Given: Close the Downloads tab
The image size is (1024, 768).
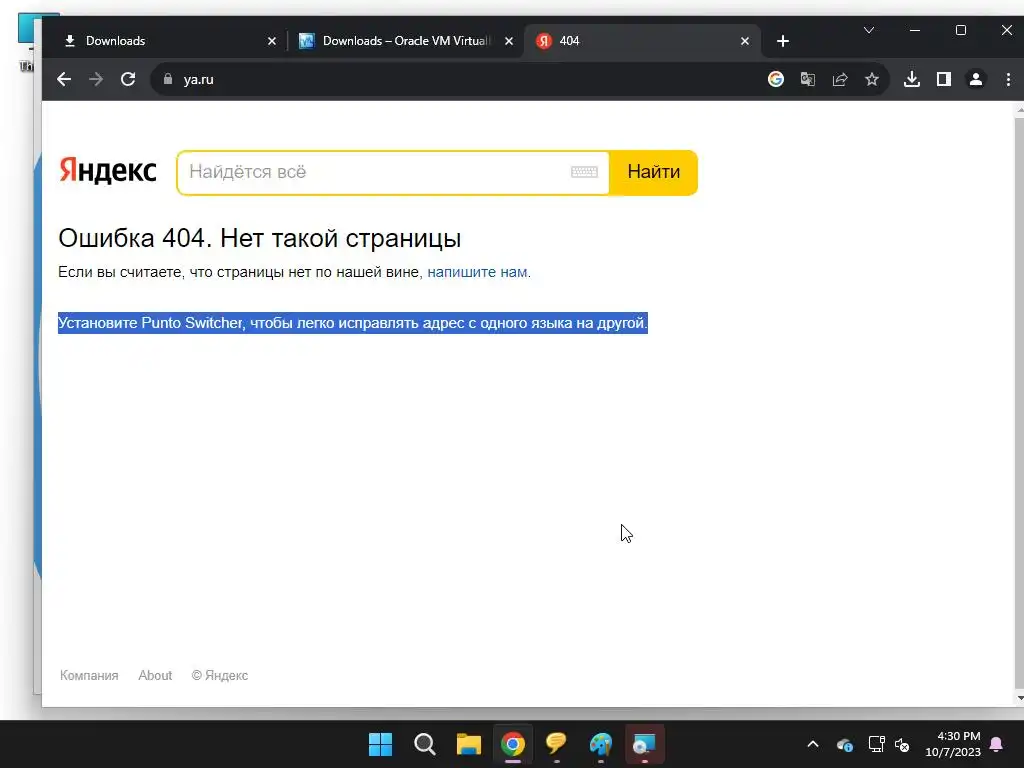Looking at the screenshot, I should (x=272, y=41).
